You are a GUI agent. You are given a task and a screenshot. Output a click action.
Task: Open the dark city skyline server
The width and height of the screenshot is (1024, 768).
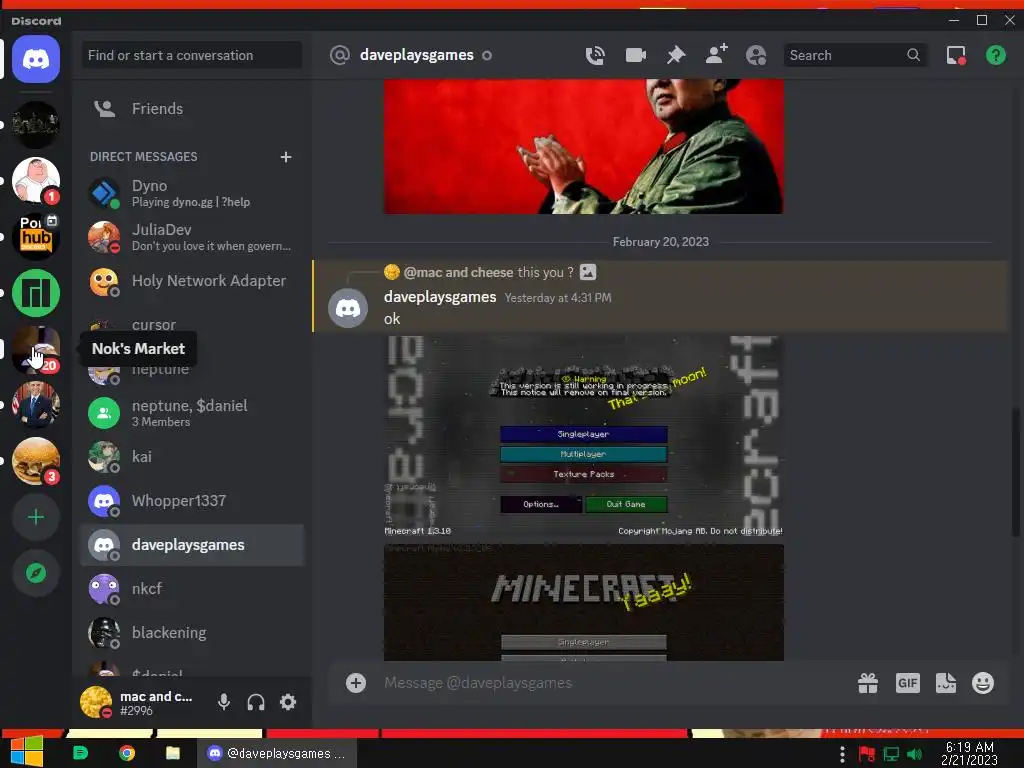36,124
